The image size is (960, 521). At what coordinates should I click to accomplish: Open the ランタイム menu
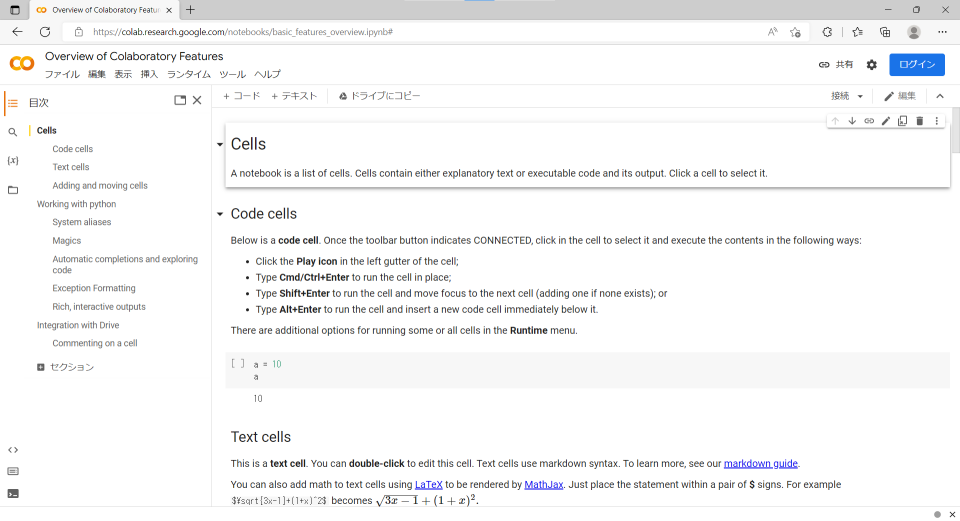189,74
